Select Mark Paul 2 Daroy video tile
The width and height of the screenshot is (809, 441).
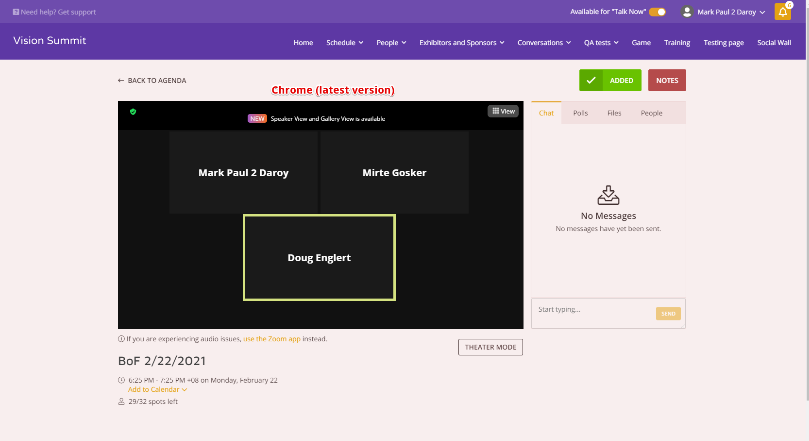tap(244, 172)
